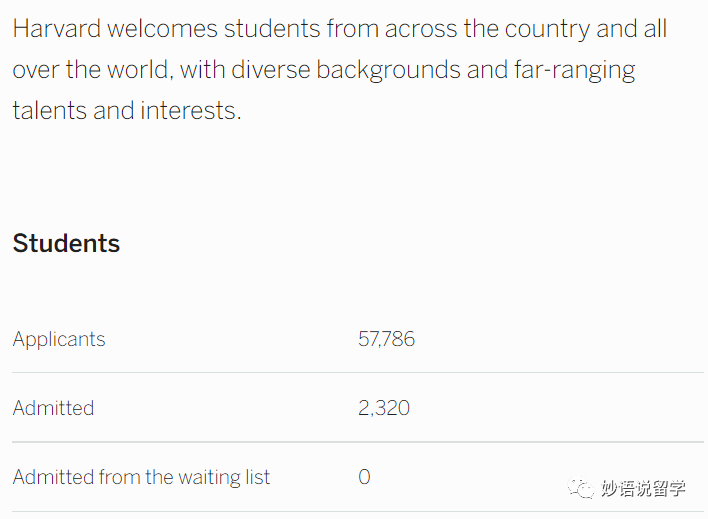
Task: Select the Students section heading
Action: (x=66, y=243)
